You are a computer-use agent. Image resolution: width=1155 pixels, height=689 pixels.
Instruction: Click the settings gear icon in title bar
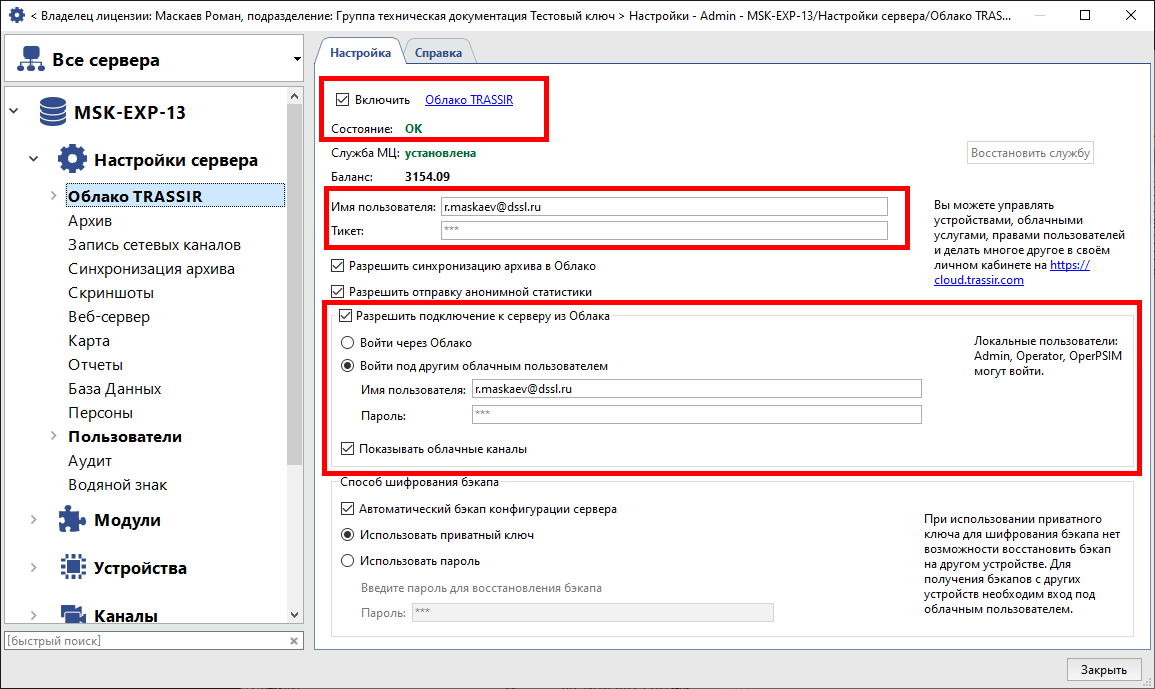click(x=16, y=15)
